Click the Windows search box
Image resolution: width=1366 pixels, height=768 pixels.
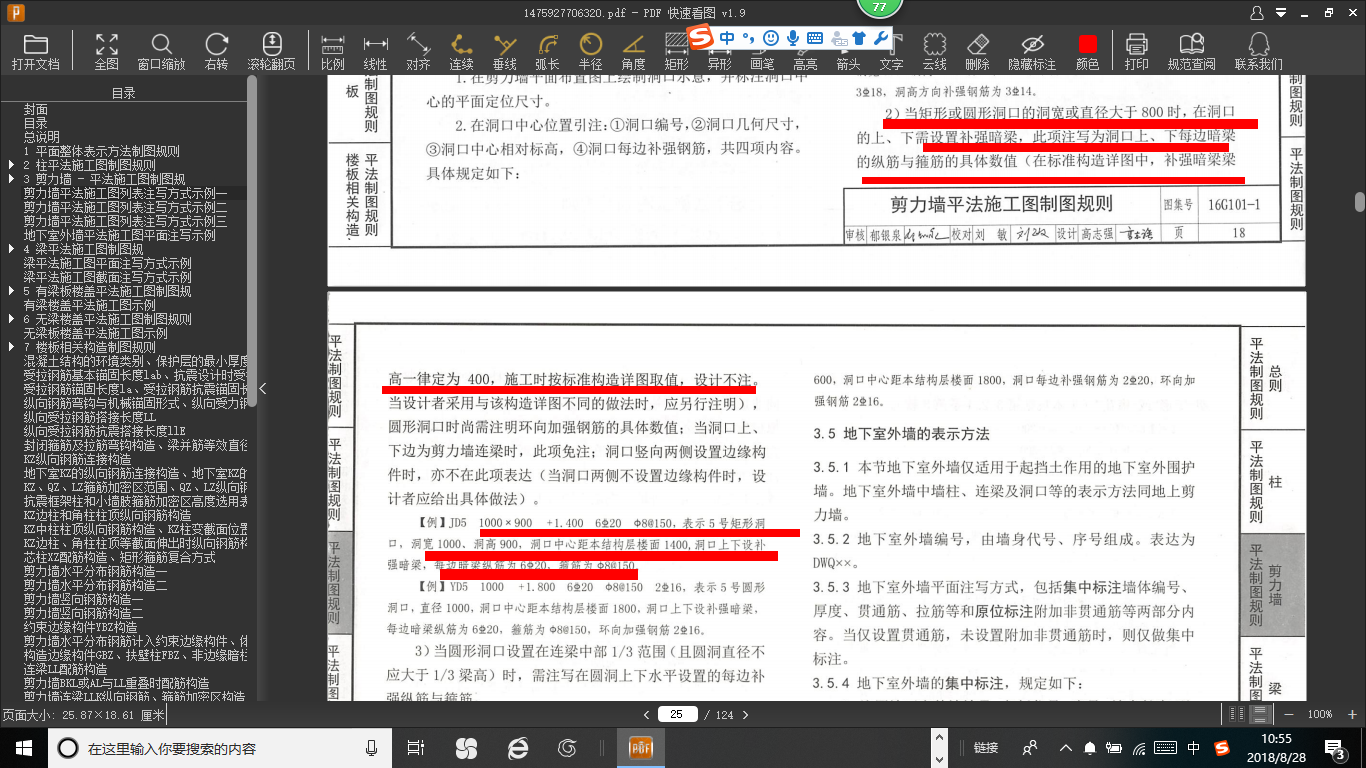pyautogui.click(x=218, y=747)
